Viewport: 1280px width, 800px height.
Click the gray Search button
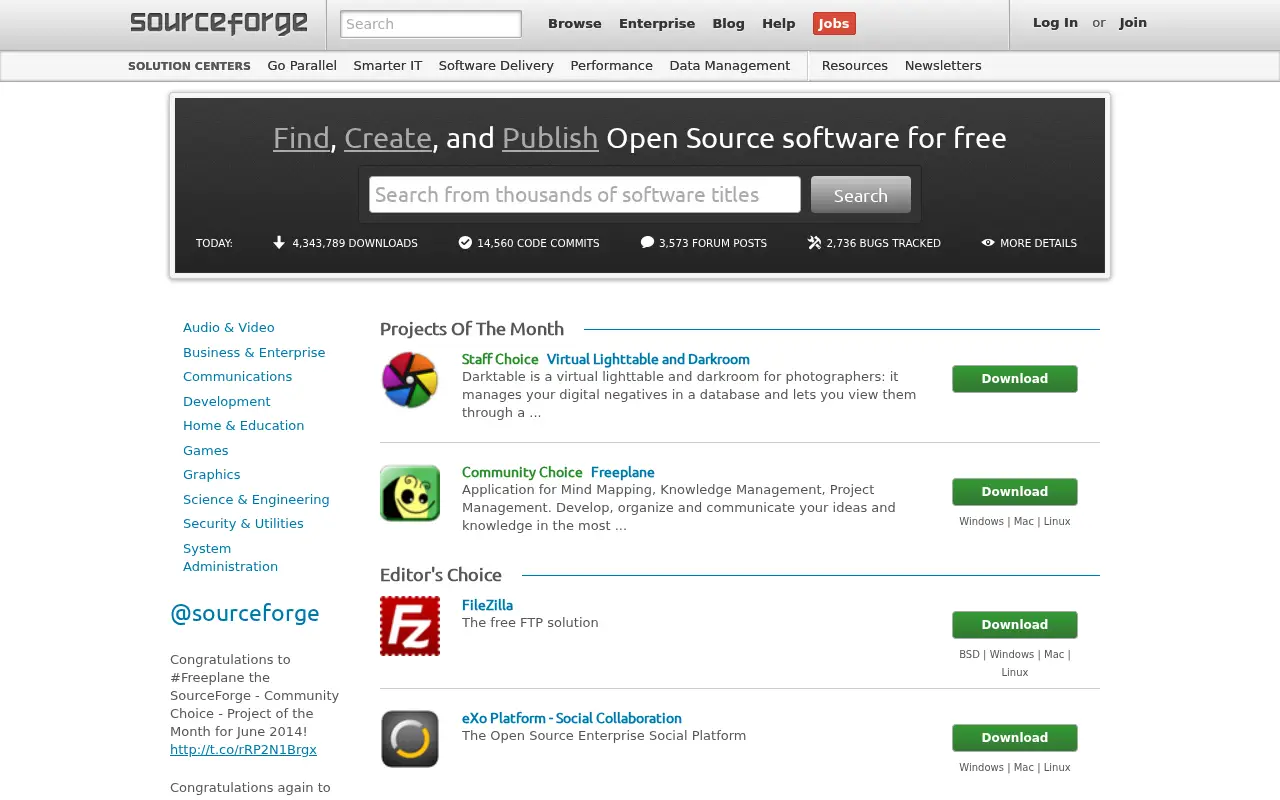click(861, 195)
